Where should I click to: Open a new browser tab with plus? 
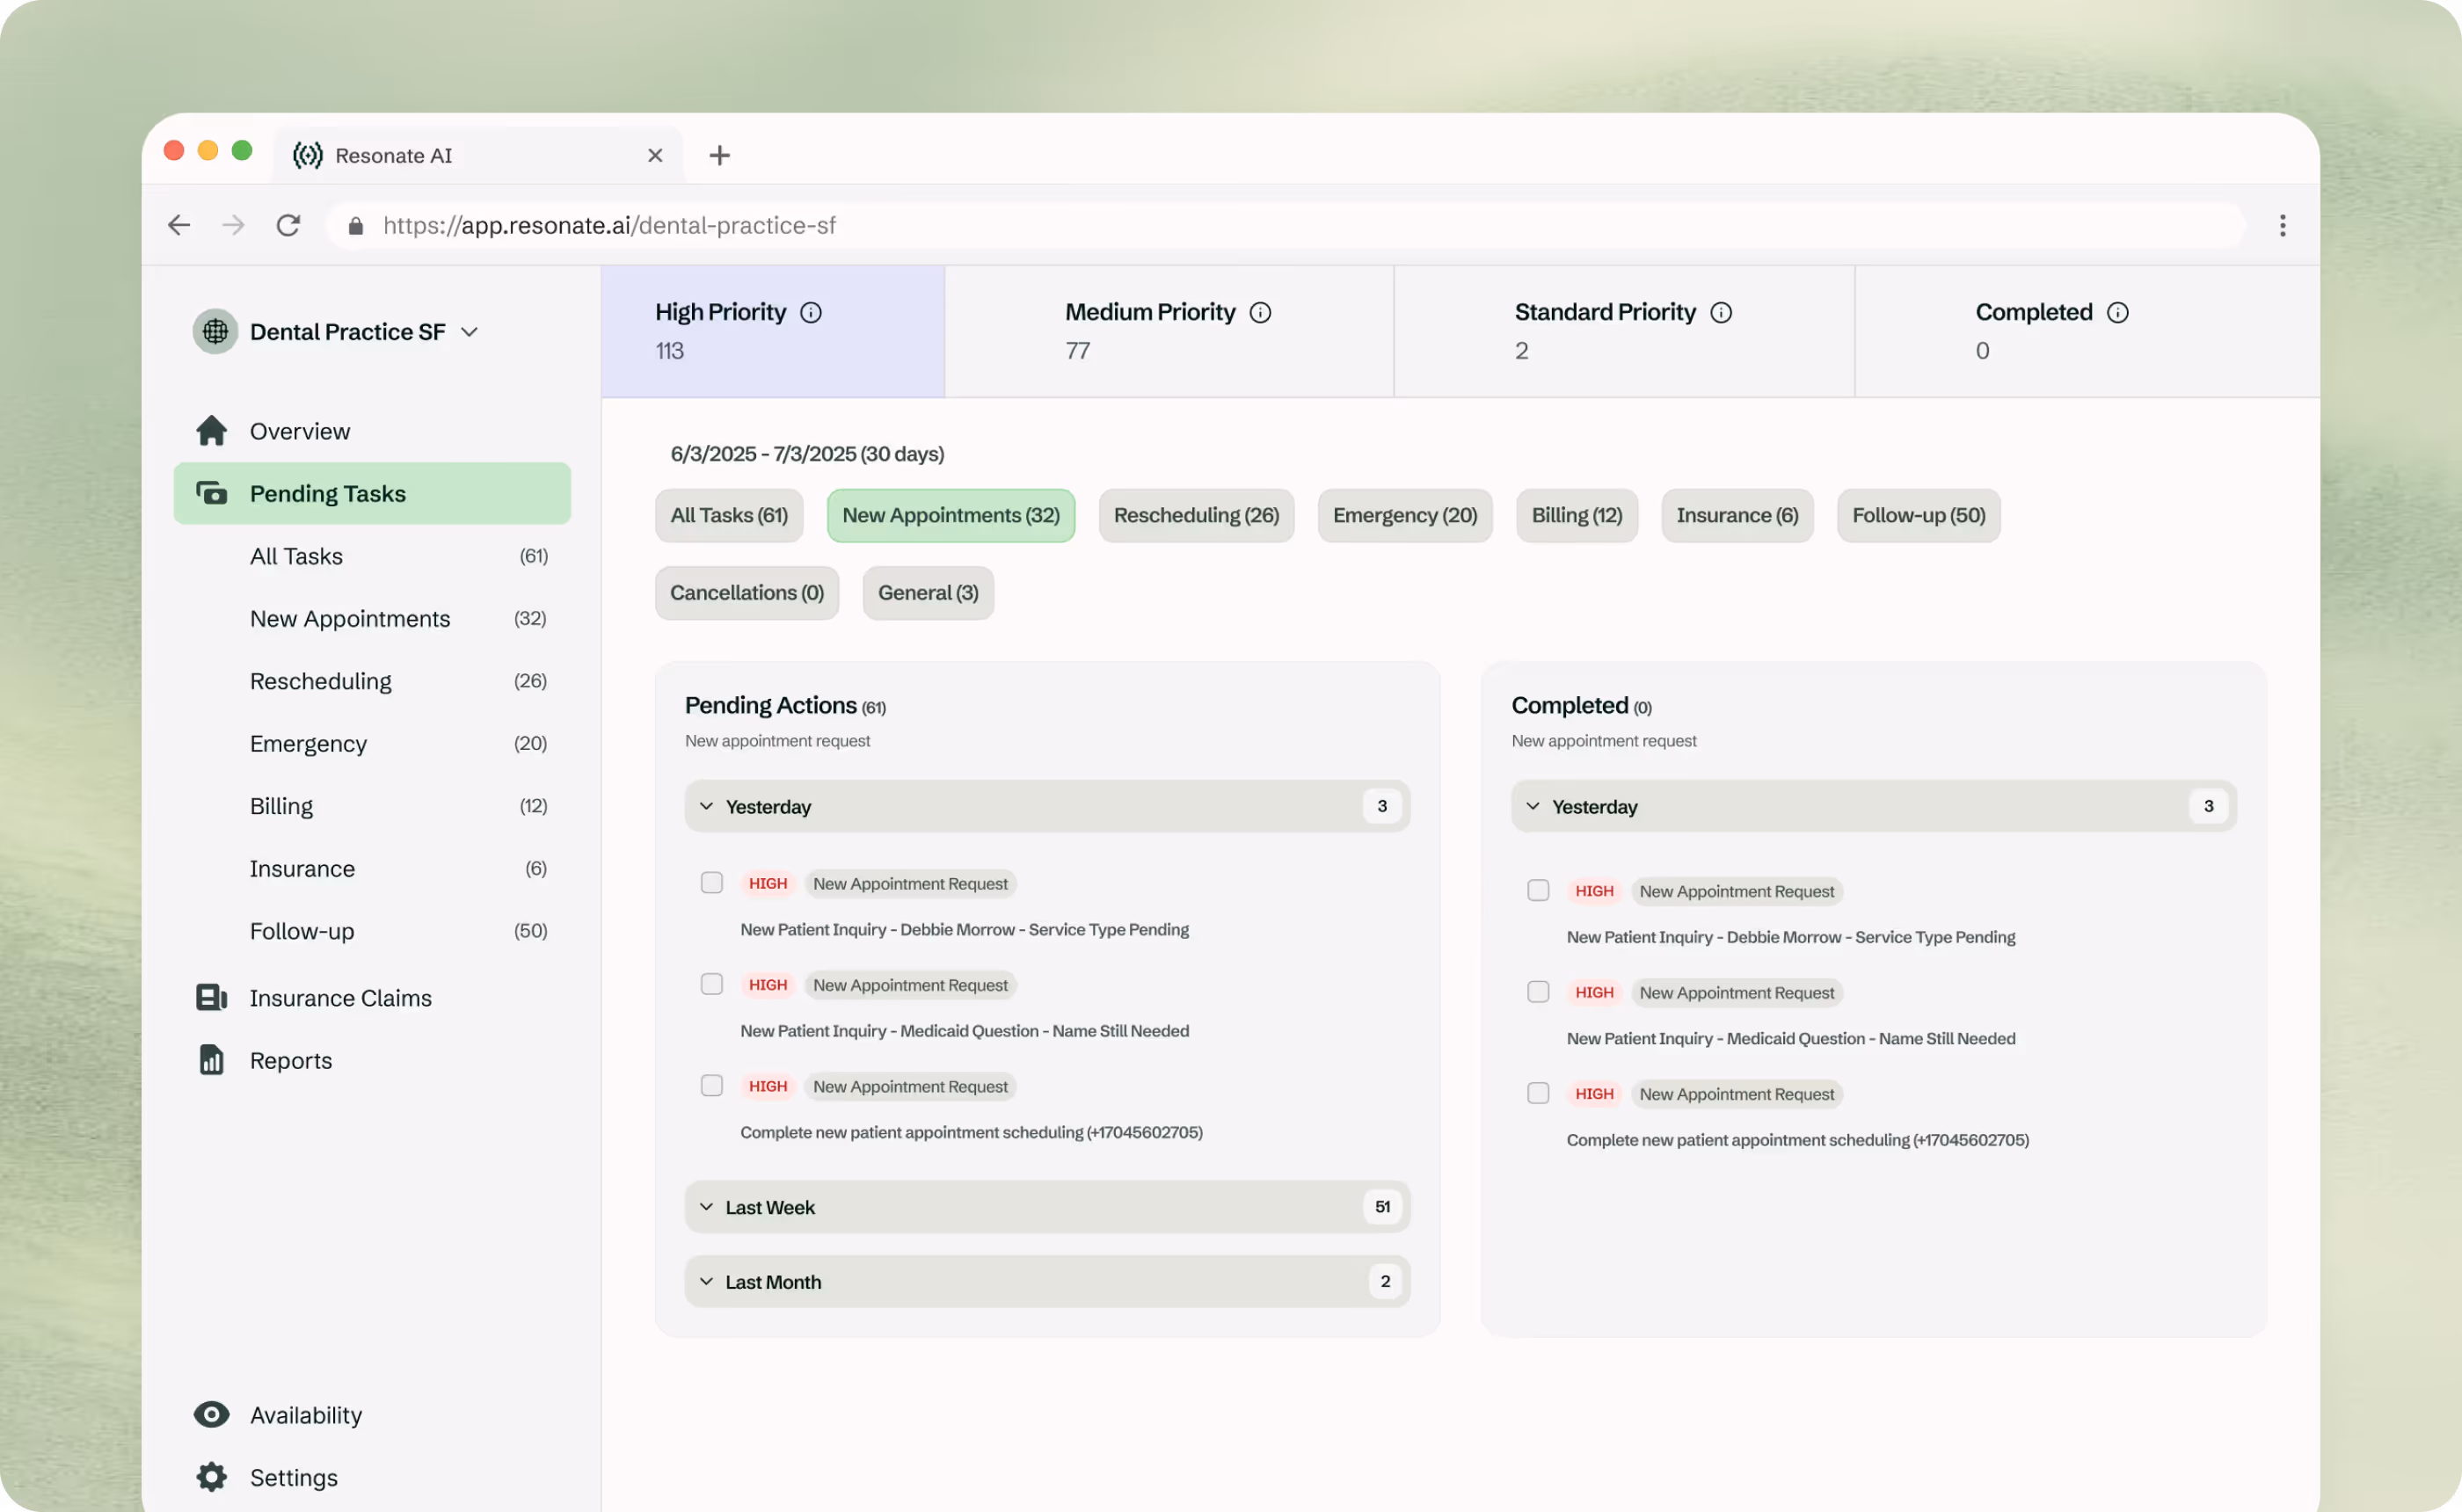(719, 155)
